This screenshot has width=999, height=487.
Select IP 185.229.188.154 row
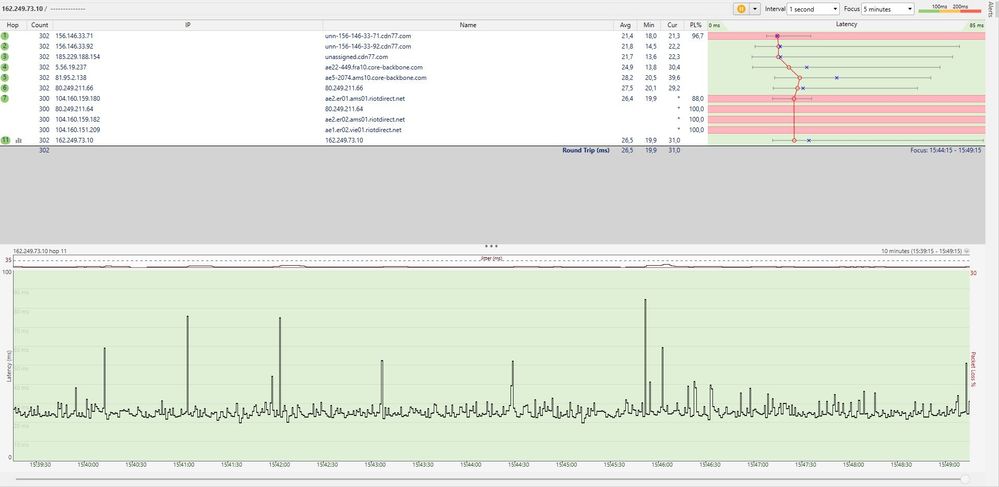click(x=78, y=57)
